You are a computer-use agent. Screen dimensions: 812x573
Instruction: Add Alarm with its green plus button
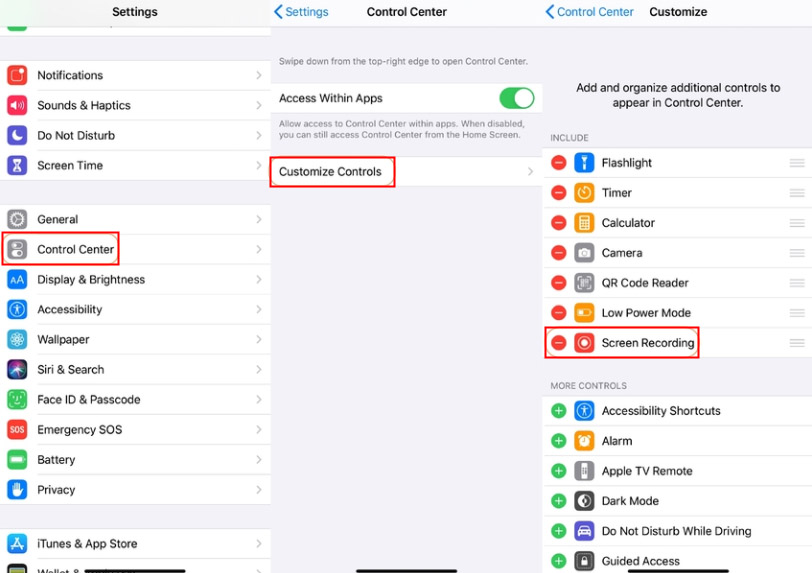coord(558,441)
